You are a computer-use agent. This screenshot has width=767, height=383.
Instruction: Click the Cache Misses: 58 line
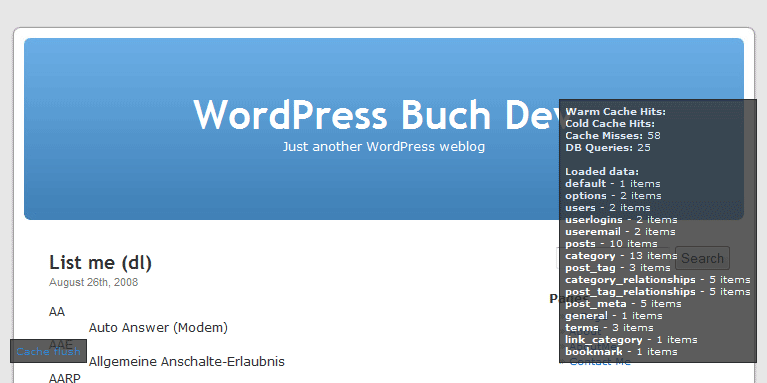[x=613, y=135]
